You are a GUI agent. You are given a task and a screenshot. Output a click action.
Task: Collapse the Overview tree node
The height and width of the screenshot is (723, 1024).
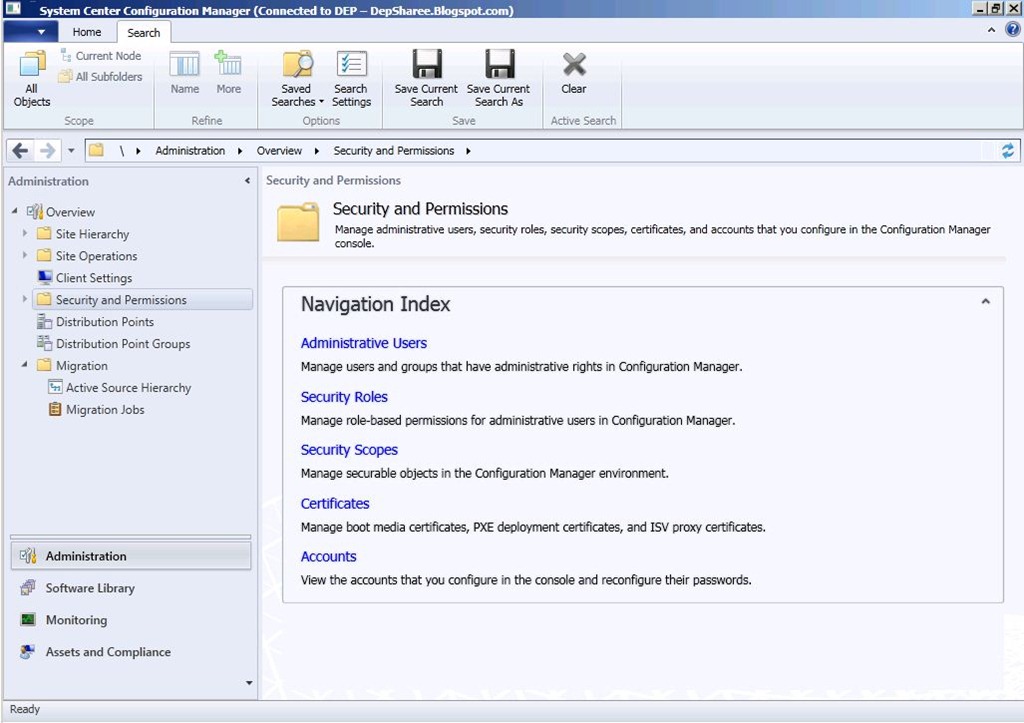coord(14,211)
